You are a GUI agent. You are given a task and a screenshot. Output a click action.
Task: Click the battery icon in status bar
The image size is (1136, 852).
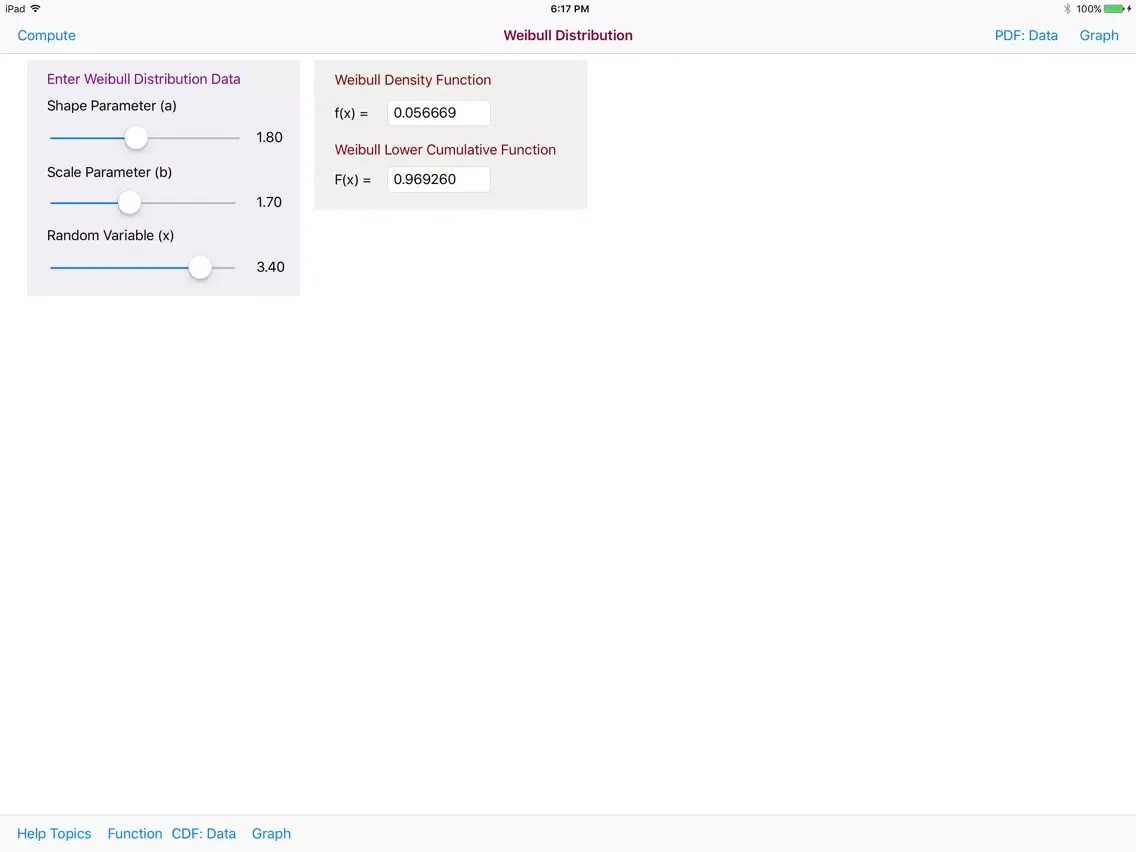1114,9
